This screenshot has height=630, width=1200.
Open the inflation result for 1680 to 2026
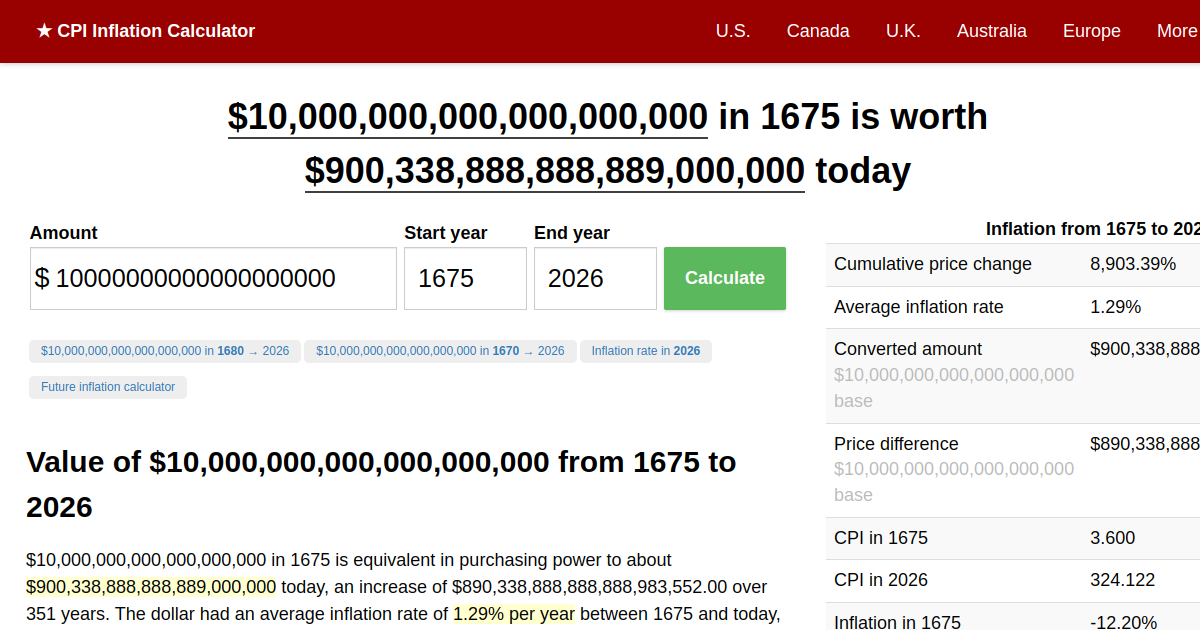pos(165,351)
